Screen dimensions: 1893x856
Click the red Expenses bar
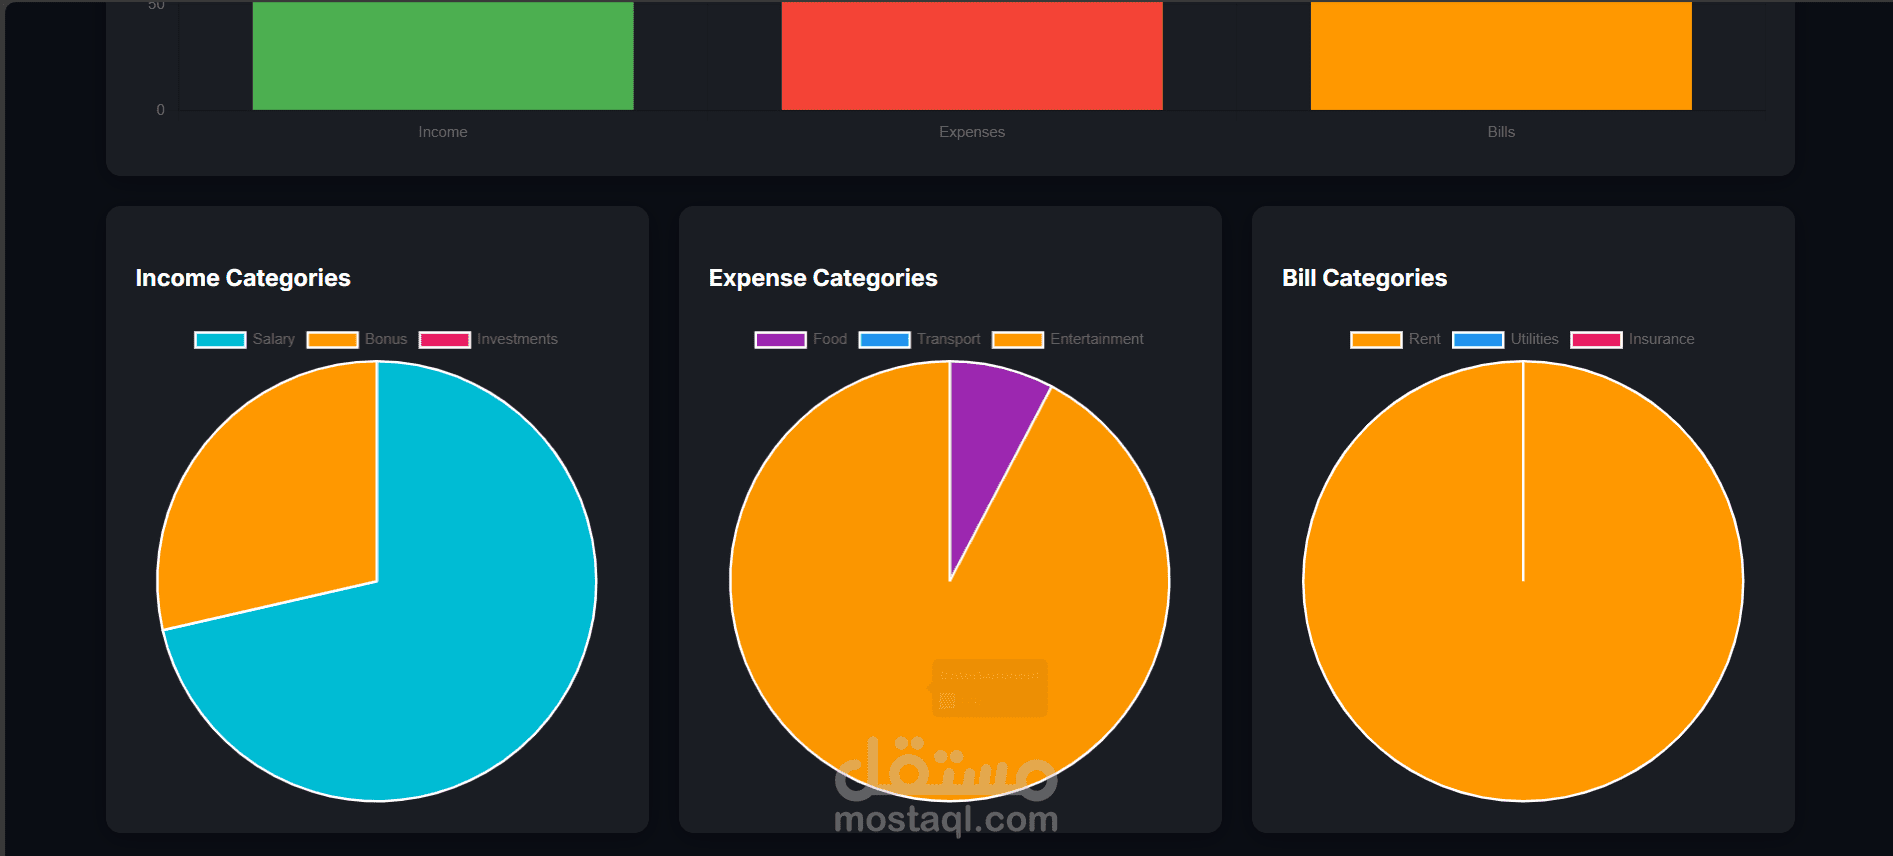coord(972,55)
